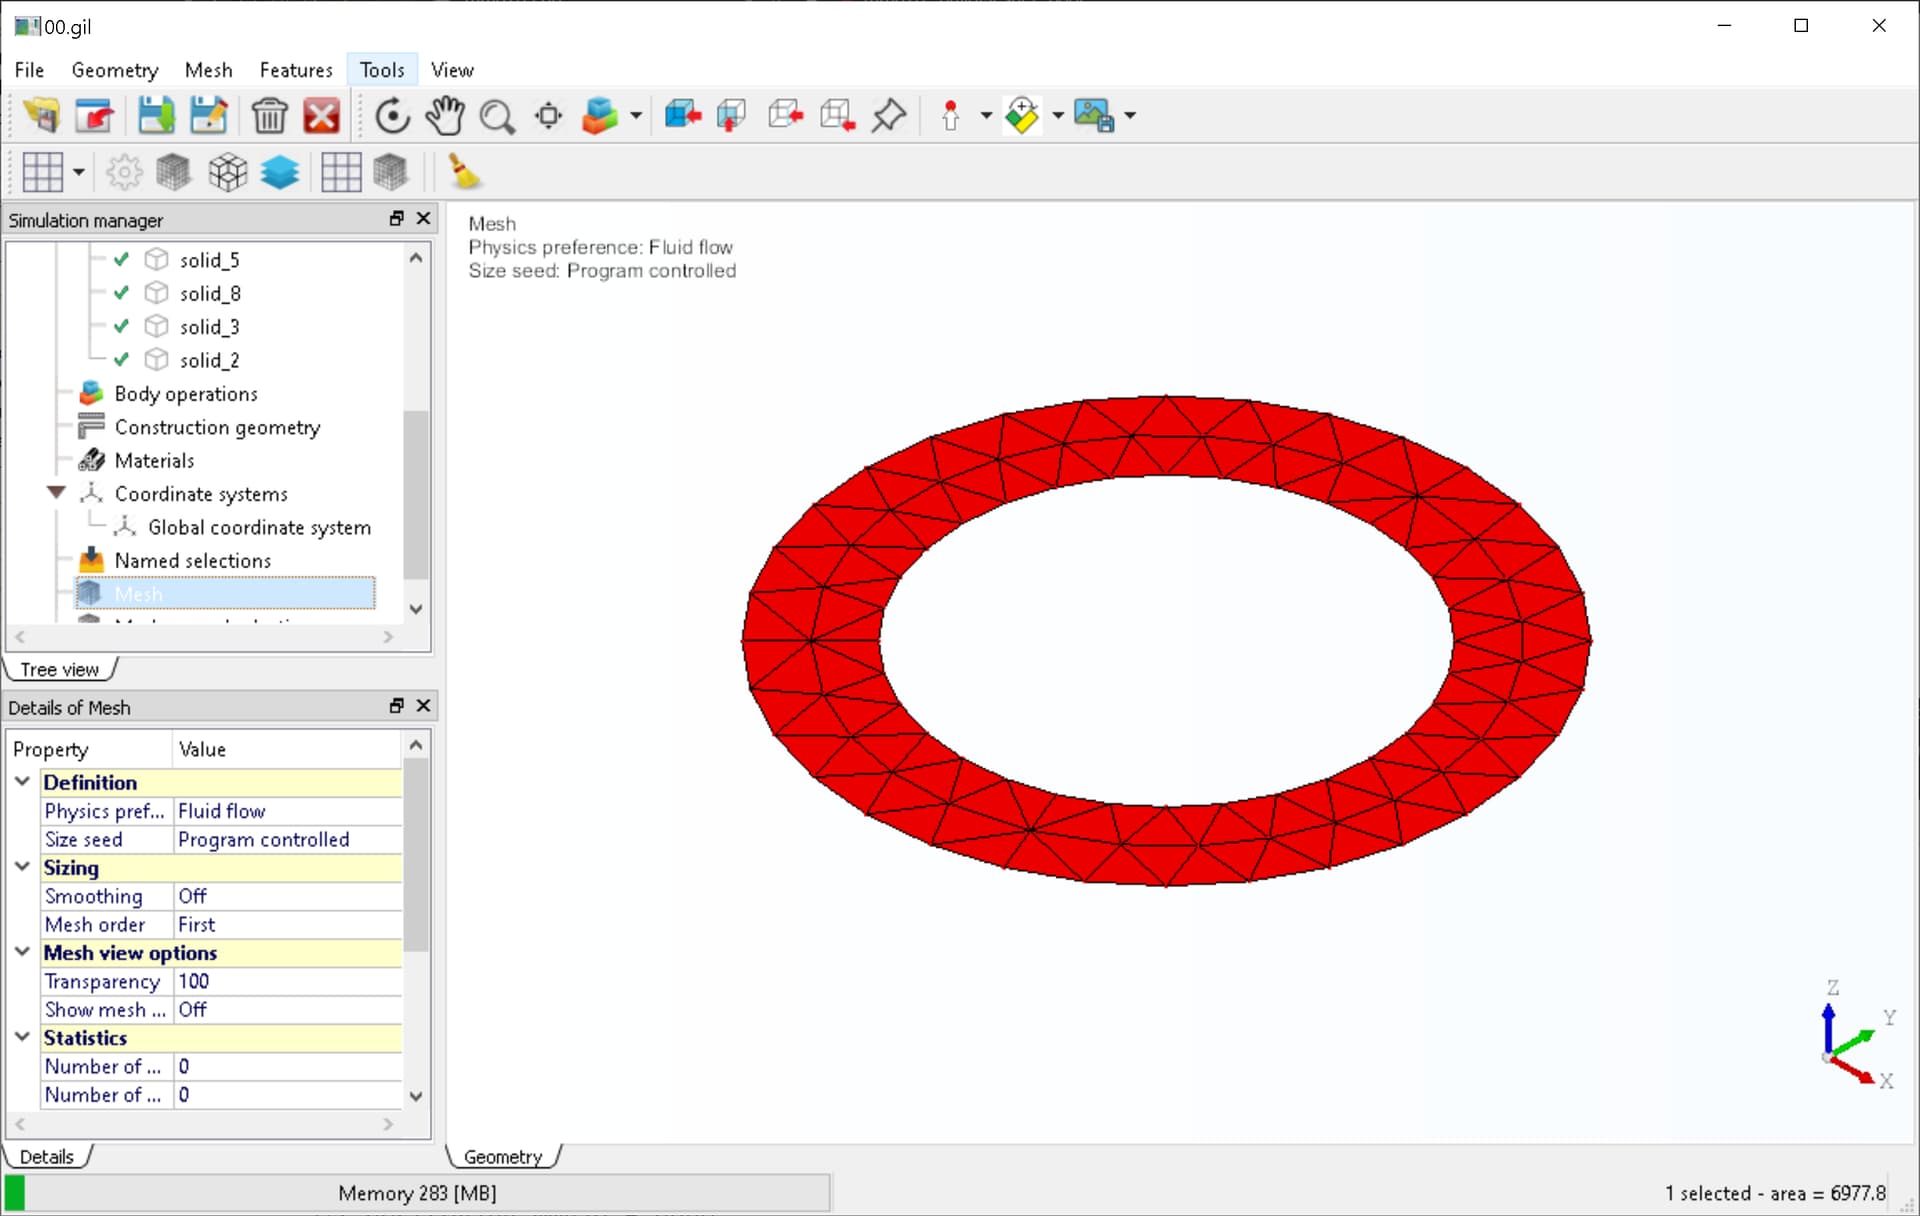Click the green floppy save icon
Image resolution: width=1920 pixels, height=1216 pixels.
(155, 116)
